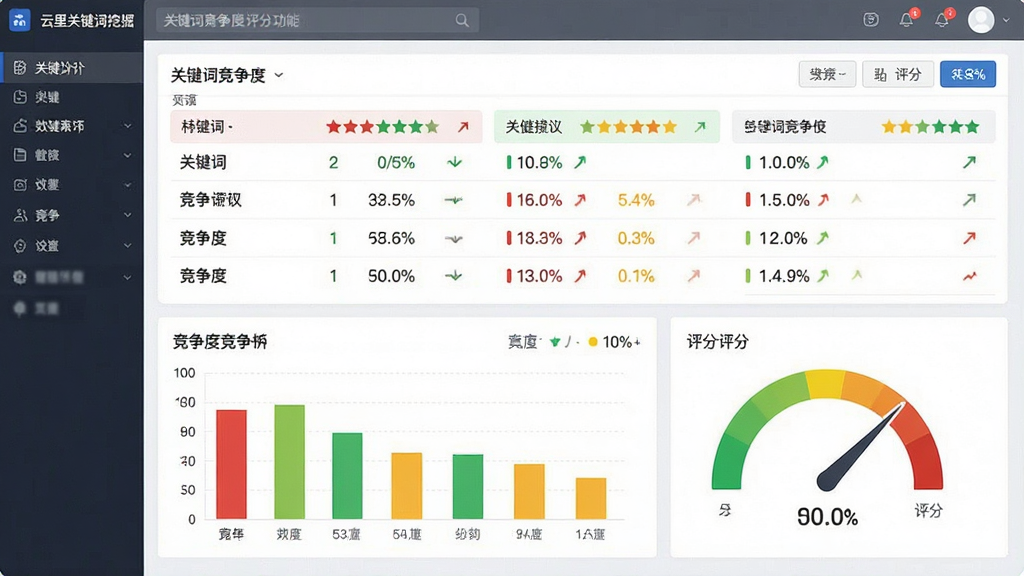Click the green legend marker in chart header
1024x576 pixels.
coord(555,342)
